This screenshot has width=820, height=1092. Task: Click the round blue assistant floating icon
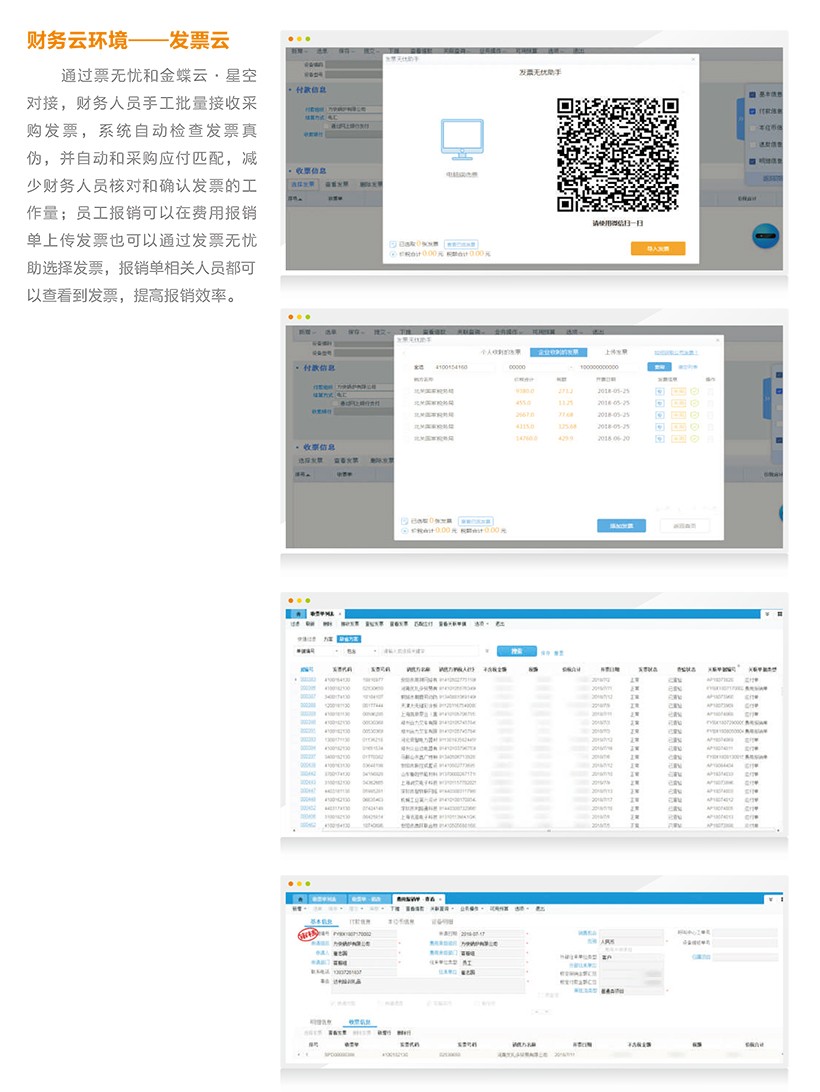point(765,236)
